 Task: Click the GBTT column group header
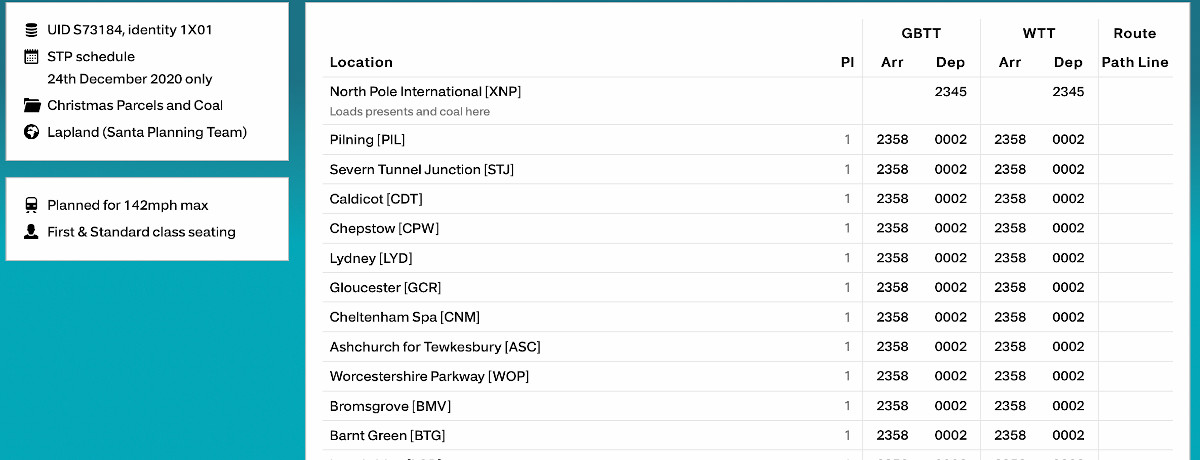click(x=921, y=33)
